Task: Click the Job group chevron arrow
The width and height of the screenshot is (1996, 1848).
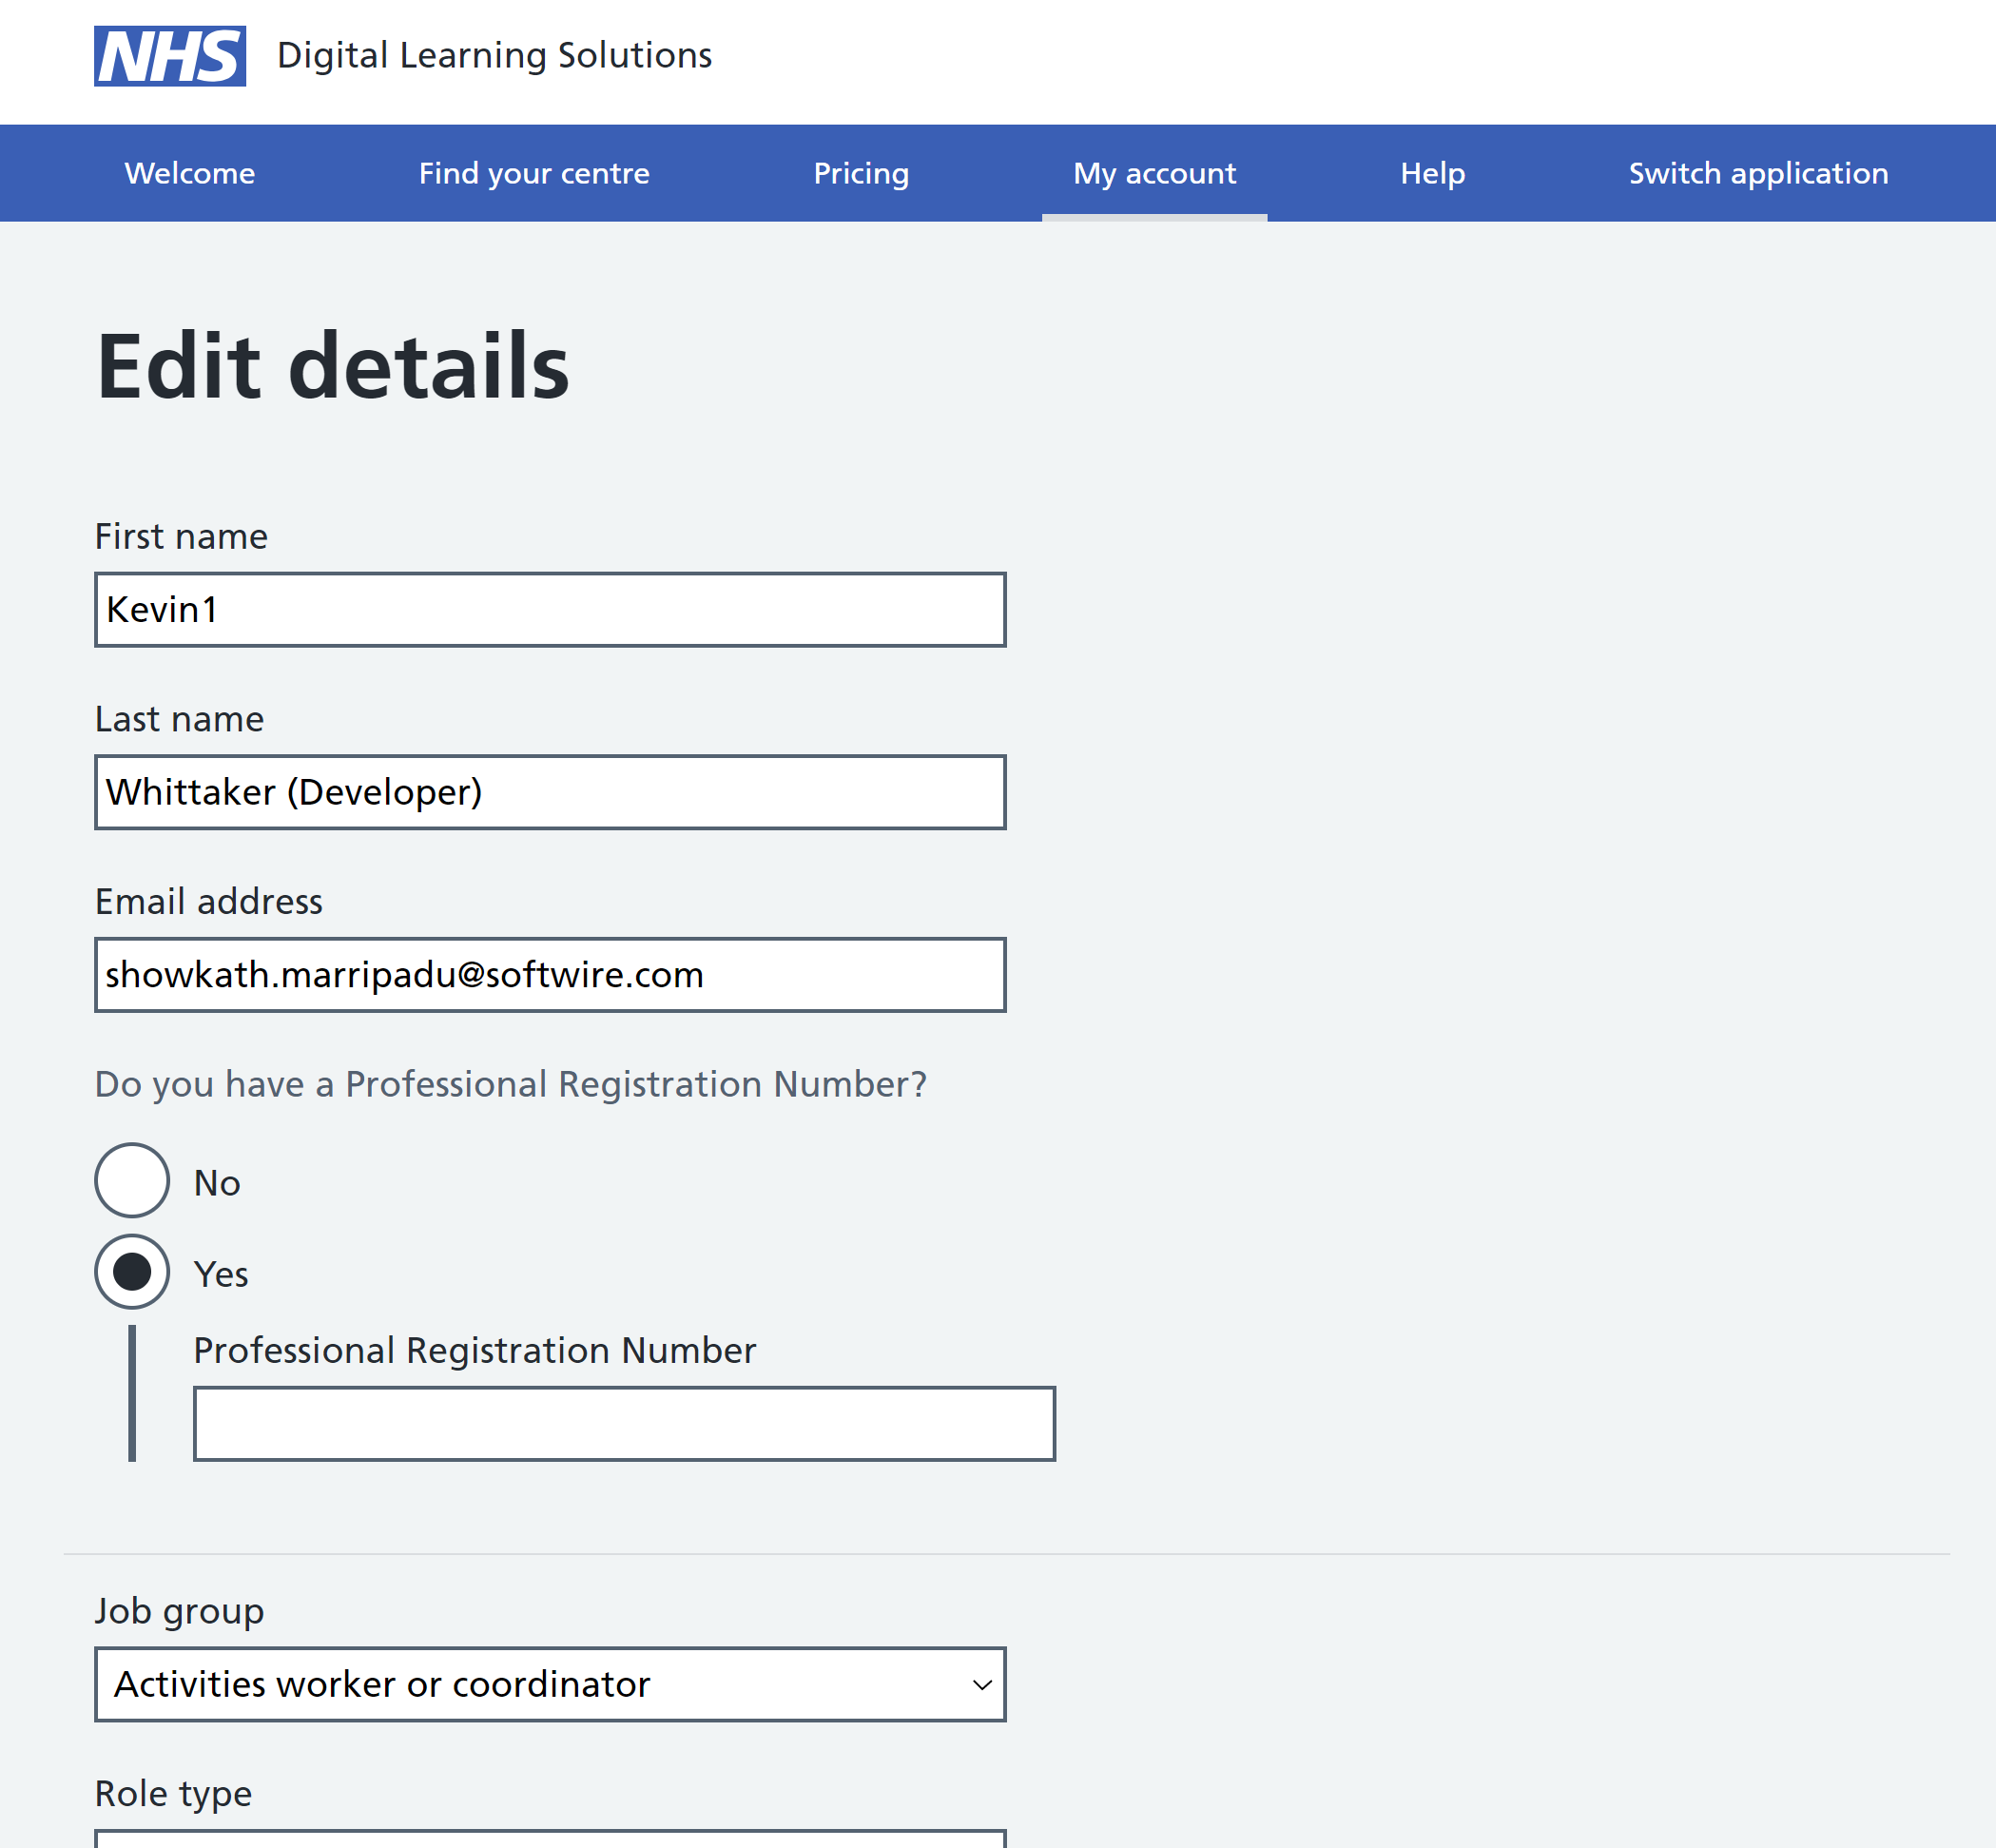Action: point(982,1685)
